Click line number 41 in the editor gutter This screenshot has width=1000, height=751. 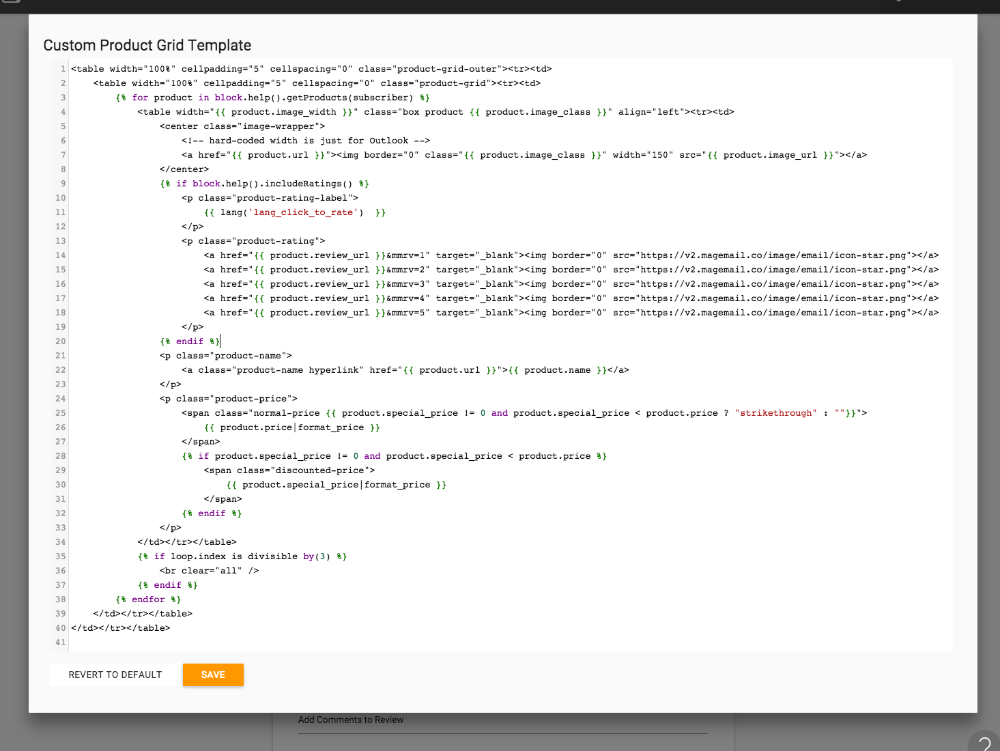point(61,642)
